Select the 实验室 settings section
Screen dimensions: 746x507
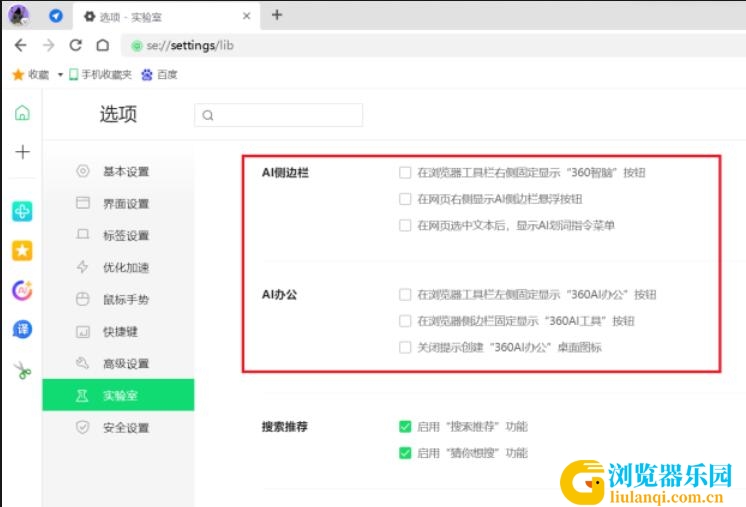coord(118,395)
